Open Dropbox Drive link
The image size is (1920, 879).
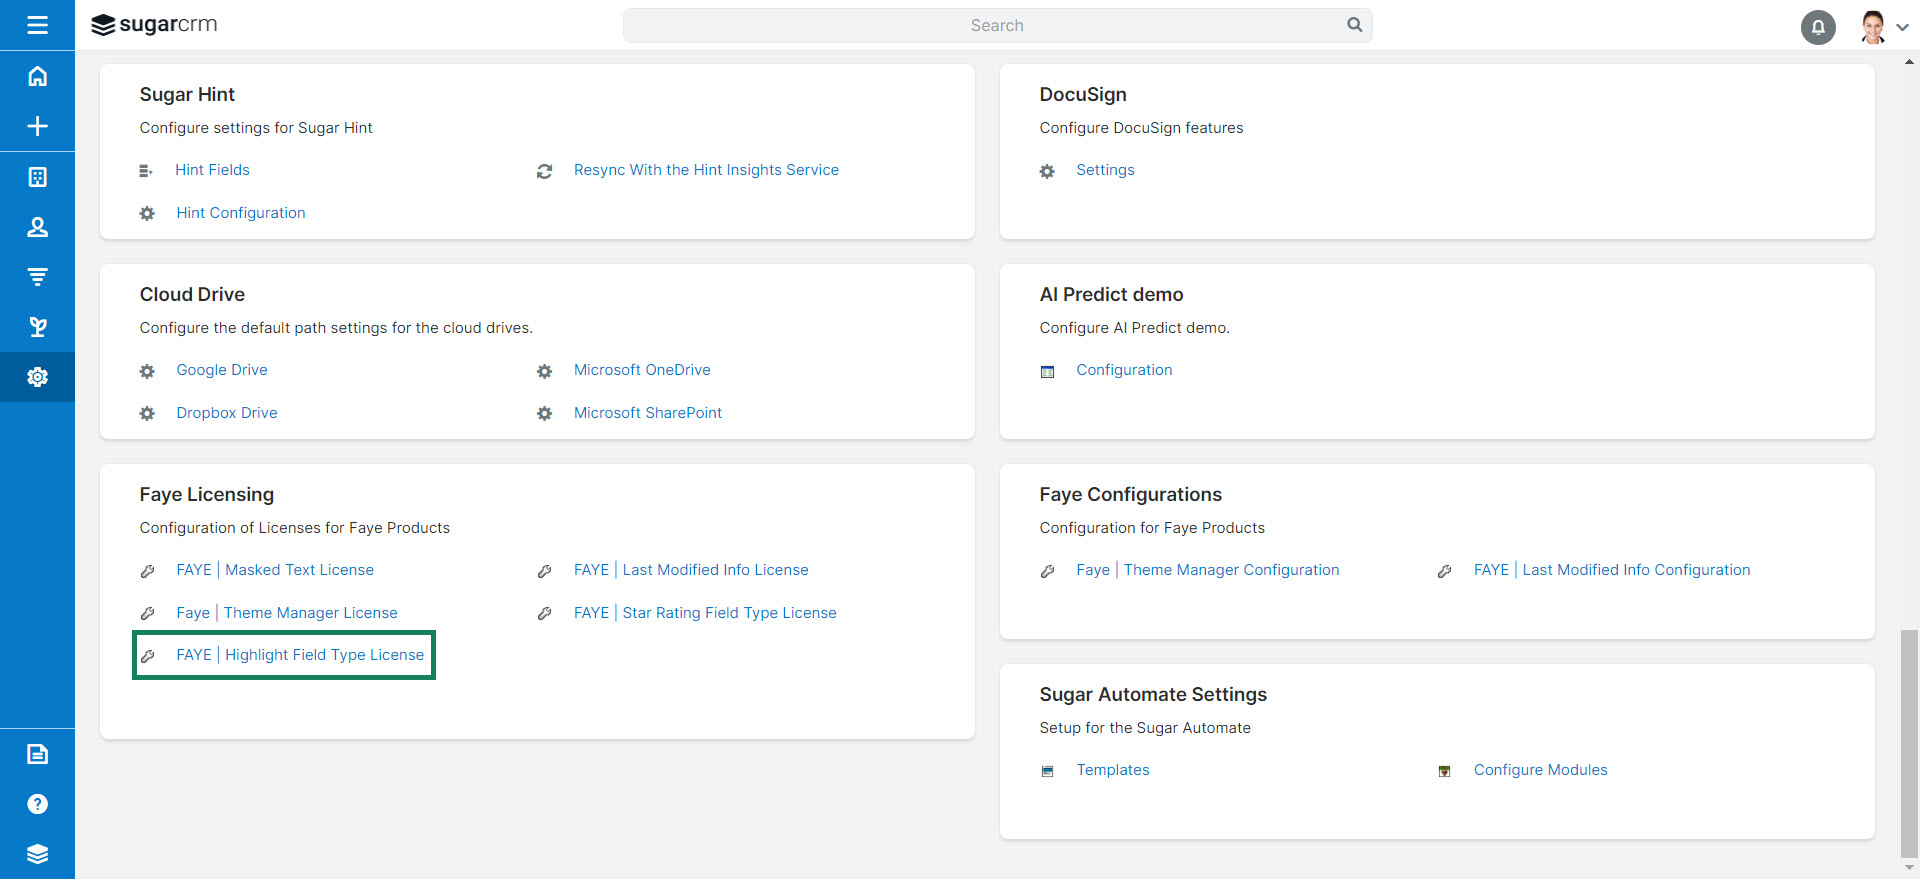click(227, 413)
